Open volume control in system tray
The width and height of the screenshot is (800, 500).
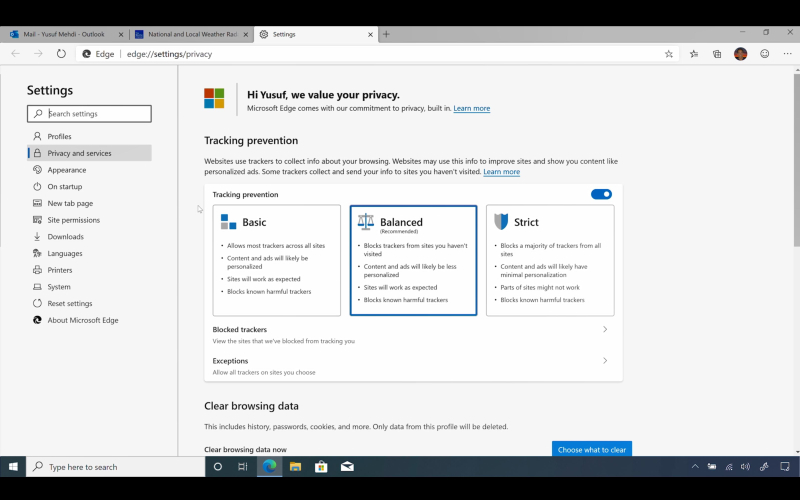pos(745,466)
